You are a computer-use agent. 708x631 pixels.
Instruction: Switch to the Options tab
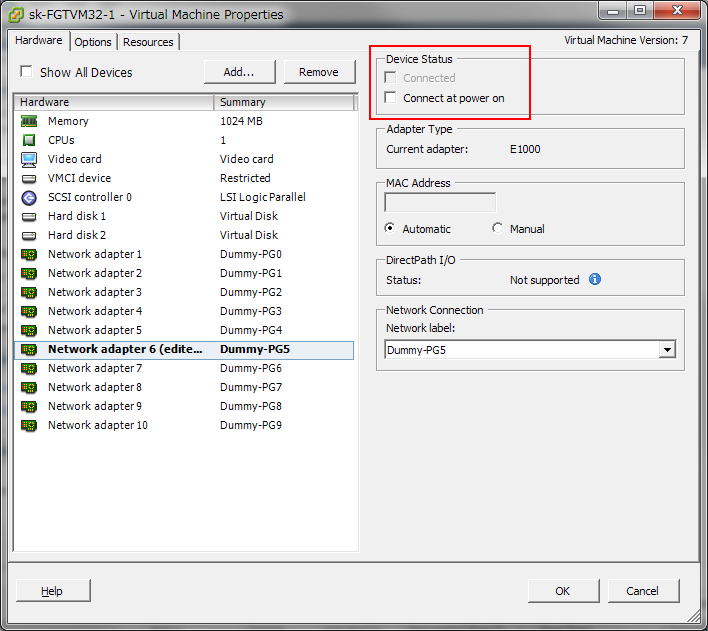93,42
